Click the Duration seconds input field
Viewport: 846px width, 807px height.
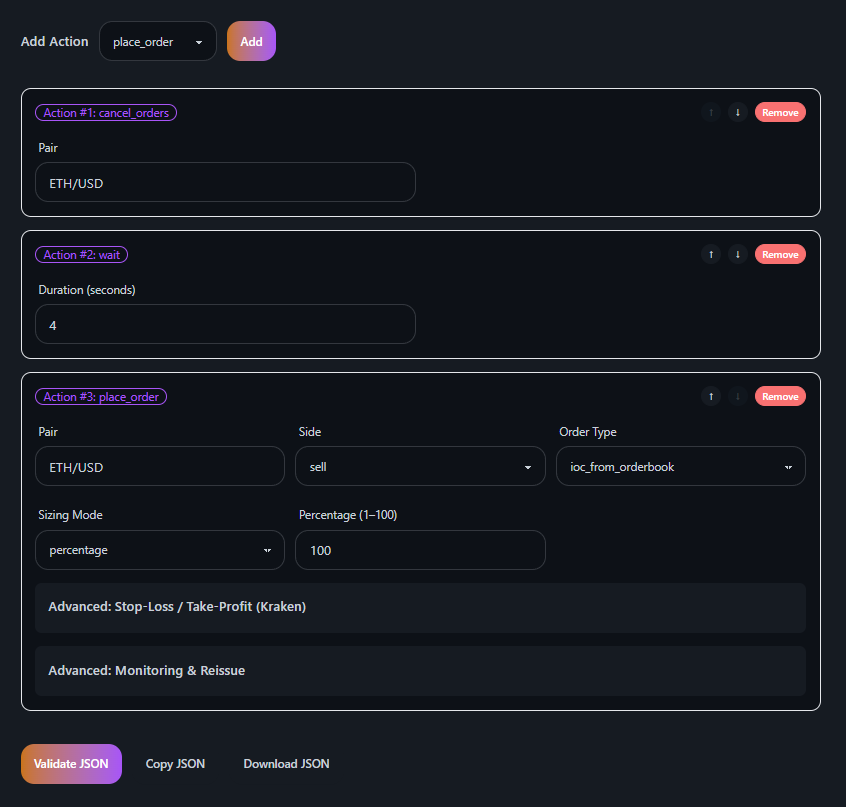tap(225, 324)
